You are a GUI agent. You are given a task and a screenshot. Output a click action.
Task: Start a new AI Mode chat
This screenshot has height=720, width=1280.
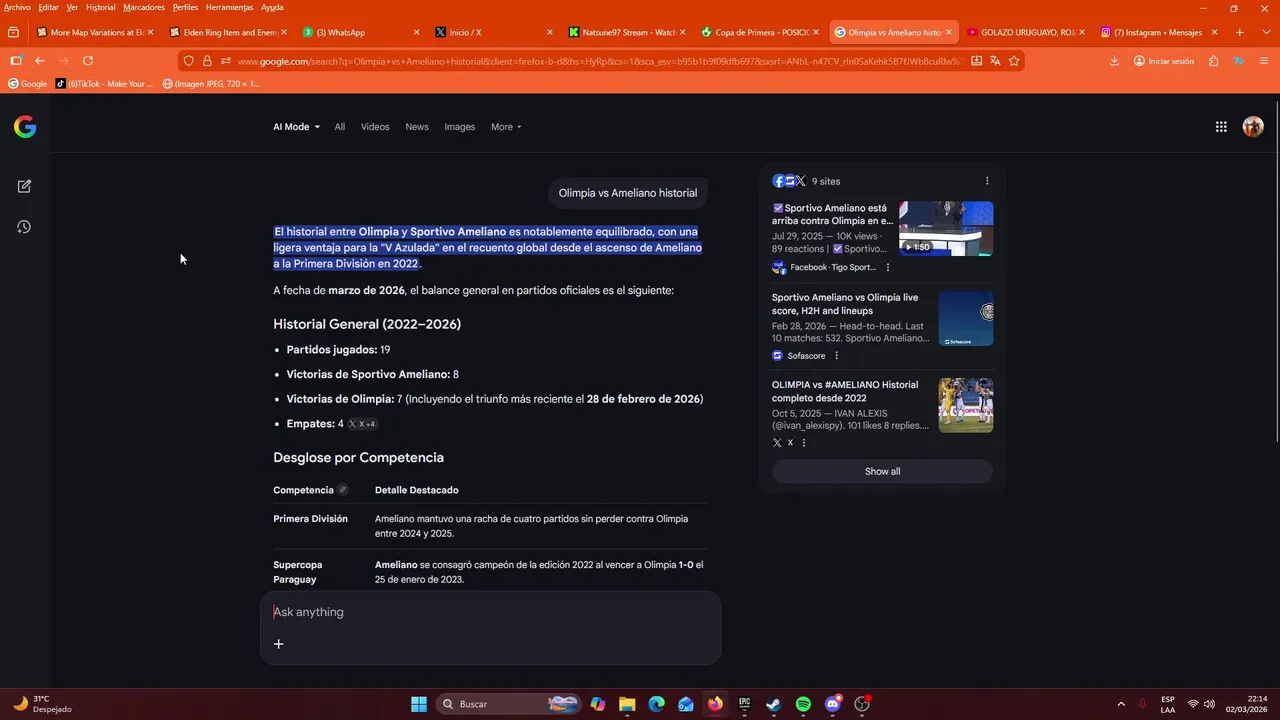point(24,186)
